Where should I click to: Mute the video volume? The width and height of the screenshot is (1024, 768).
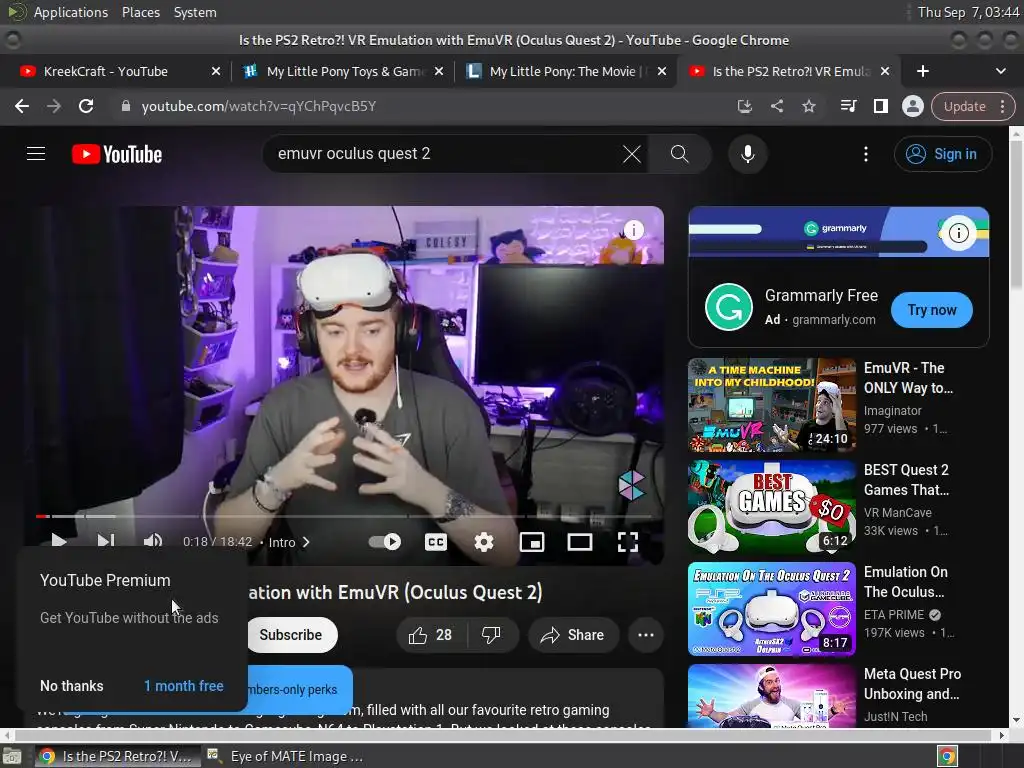pyautogui.click(x=153, y=541)
